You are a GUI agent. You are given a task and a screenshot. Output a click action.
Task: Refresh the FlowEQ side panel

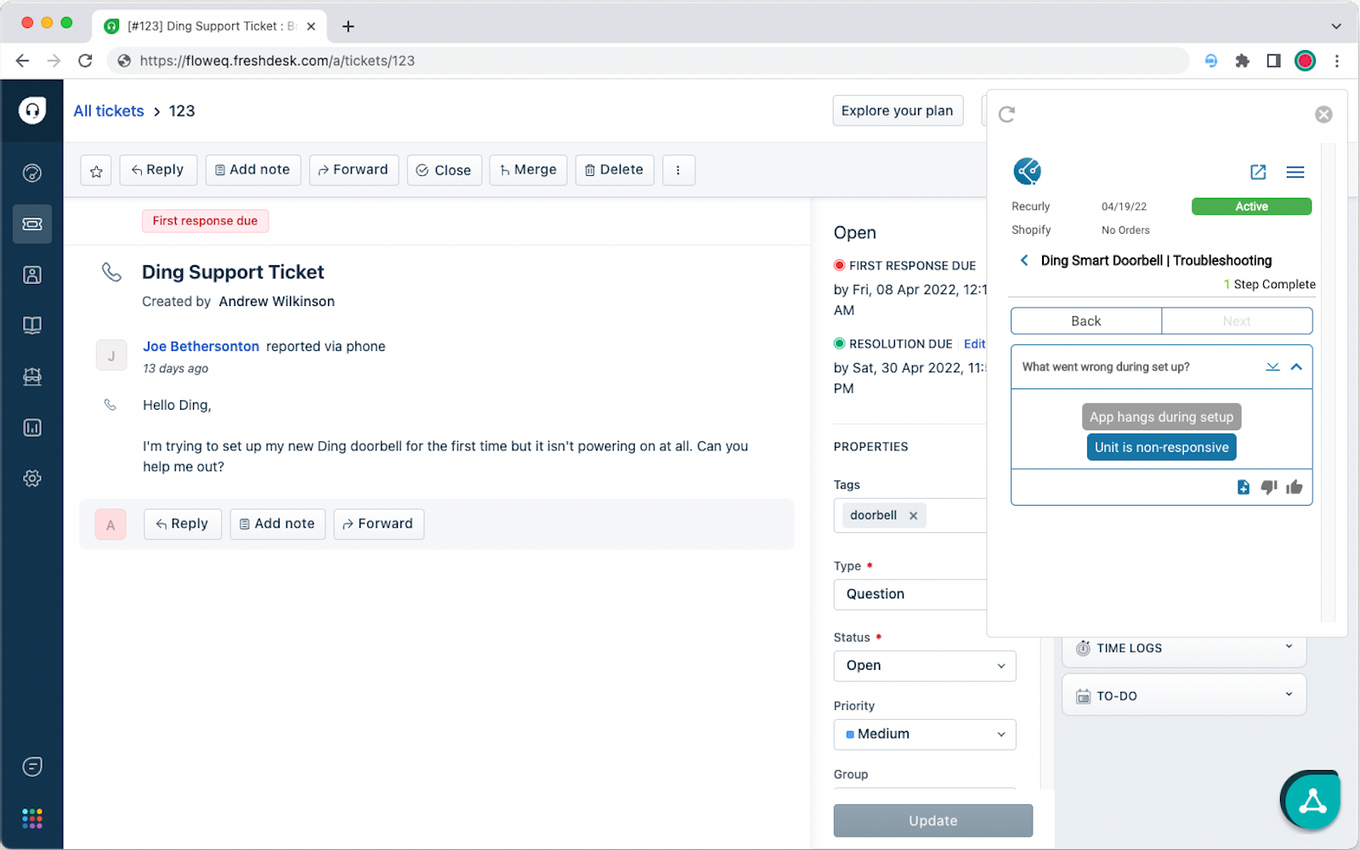point(1007,114)
